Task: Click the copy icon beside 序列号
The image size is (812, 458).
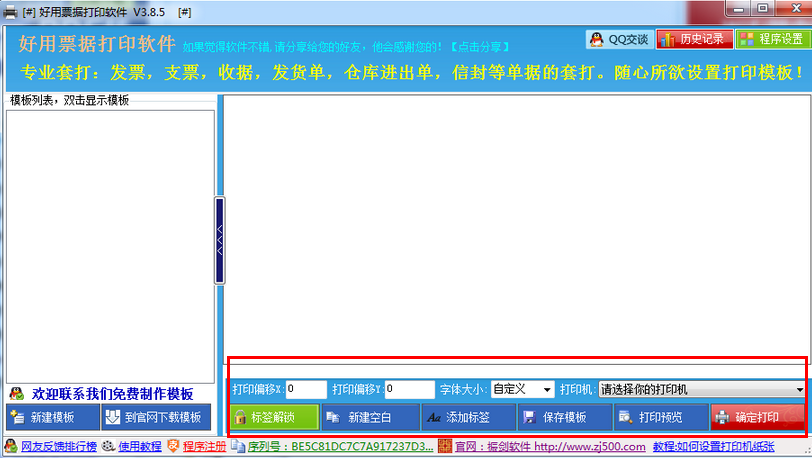Action: (238, 446)
